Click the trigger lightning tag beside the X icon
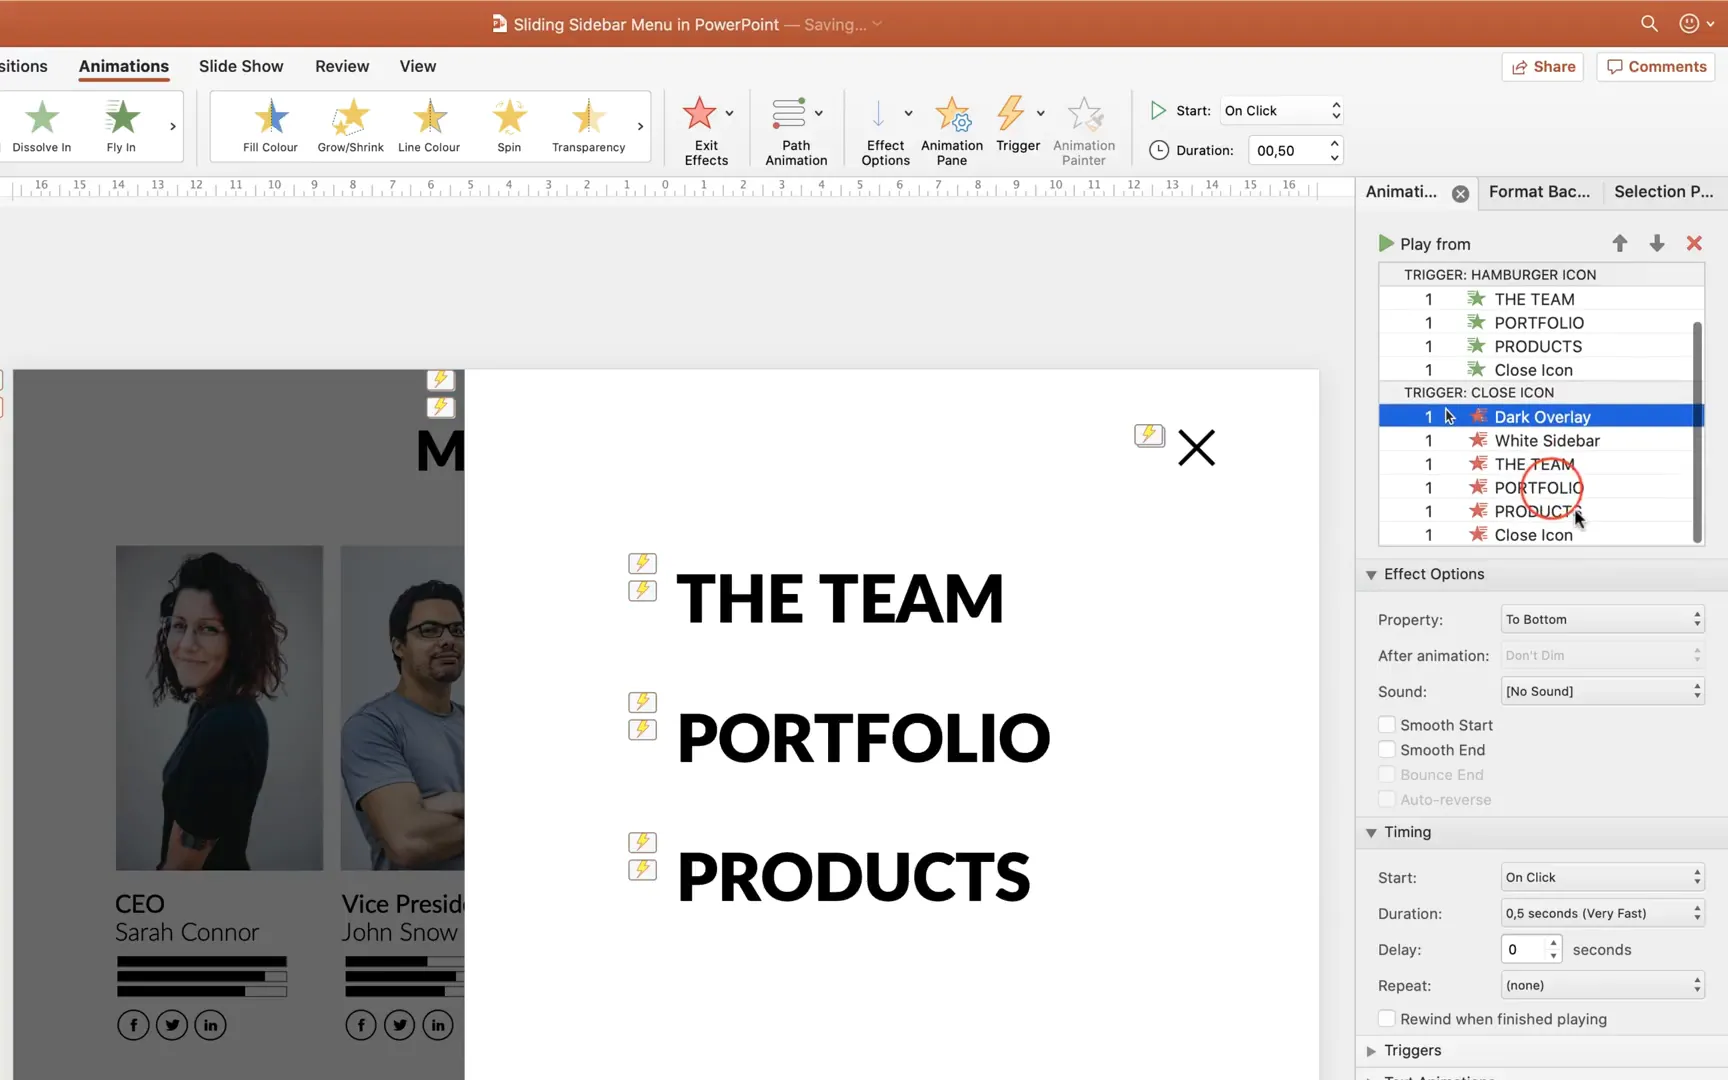The height and width of the screenshot is (1080, 1728). click(1149, 435)
